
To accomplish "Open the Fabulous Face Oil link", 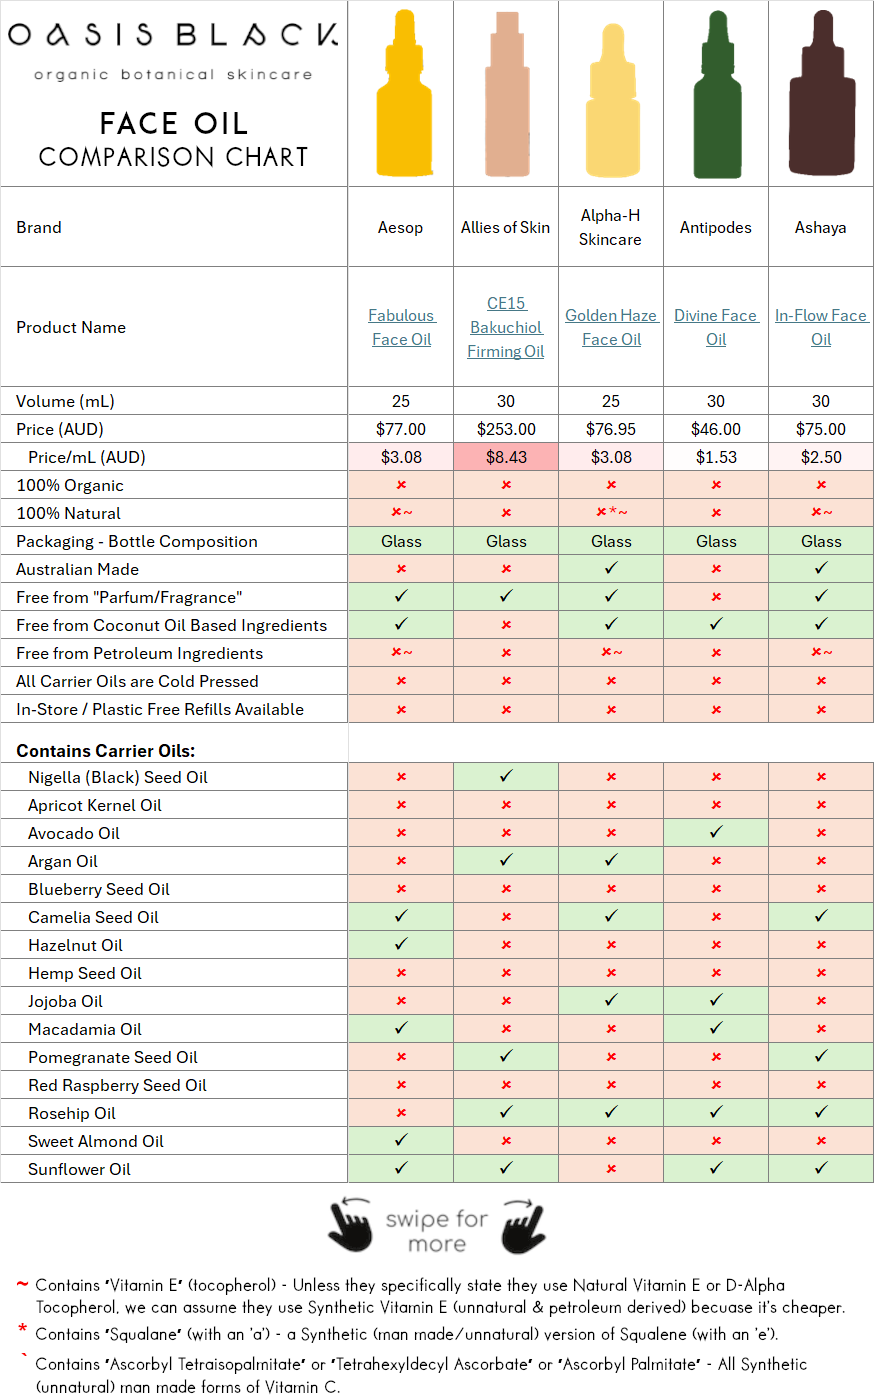I will coord(401,327).
